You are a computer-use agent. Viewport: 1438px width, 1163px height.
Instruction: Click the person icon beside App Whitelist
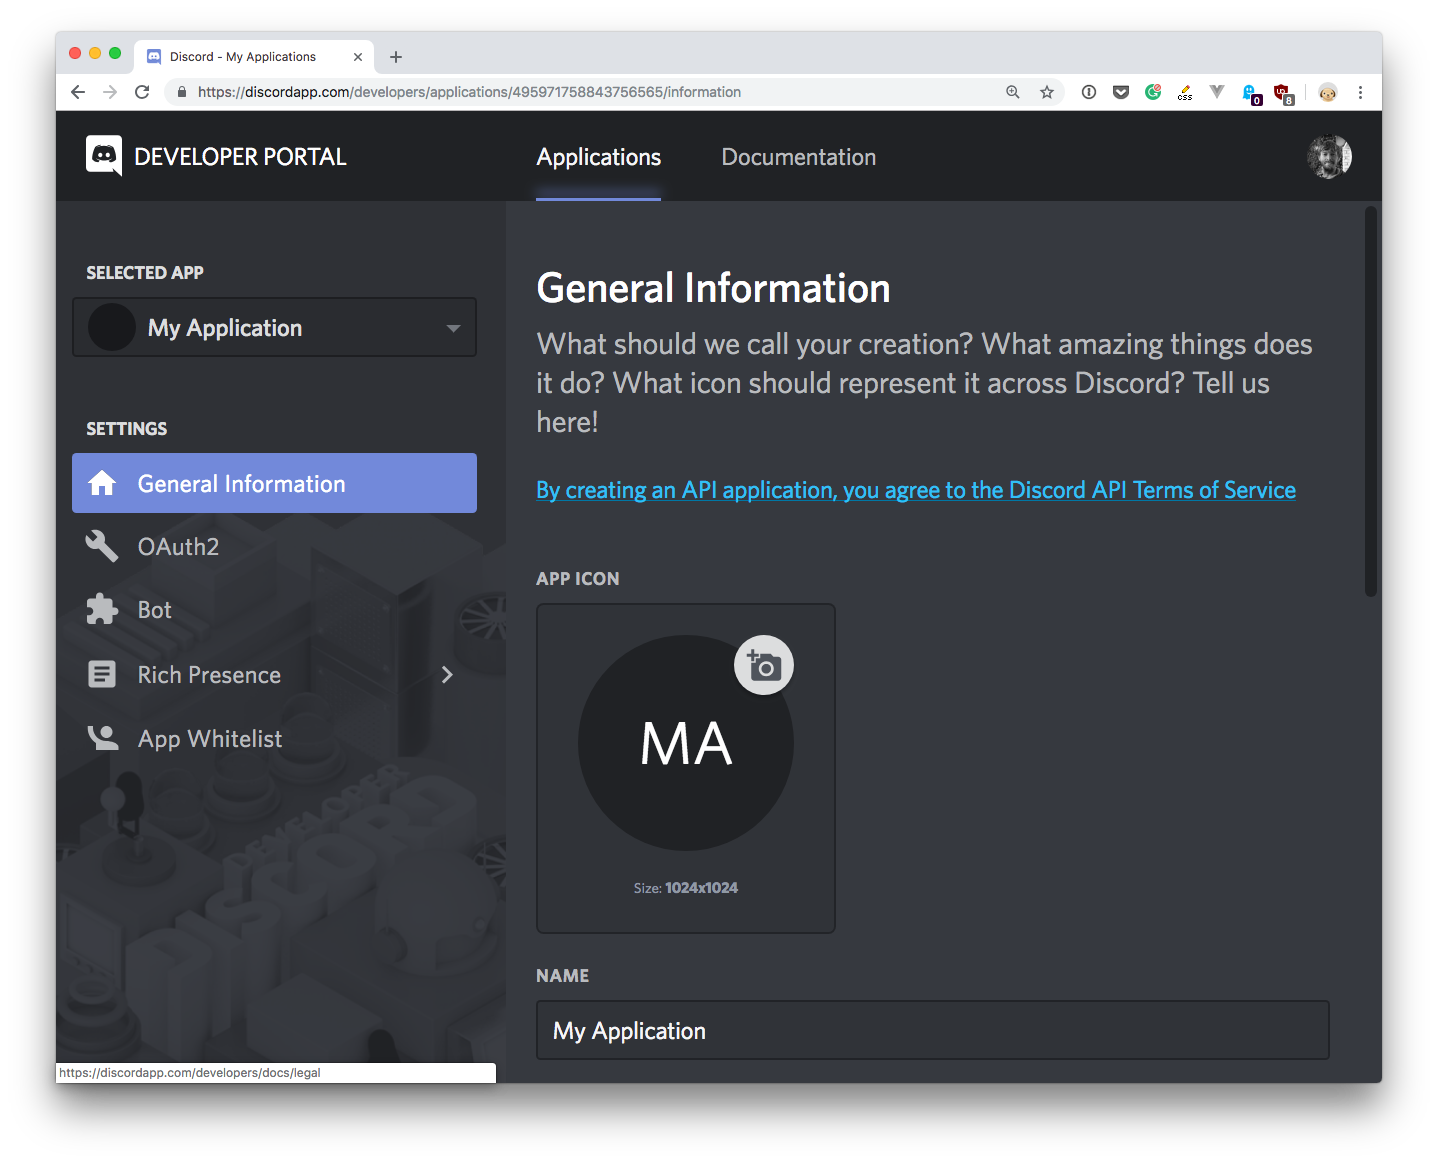[x=102, y=738]
